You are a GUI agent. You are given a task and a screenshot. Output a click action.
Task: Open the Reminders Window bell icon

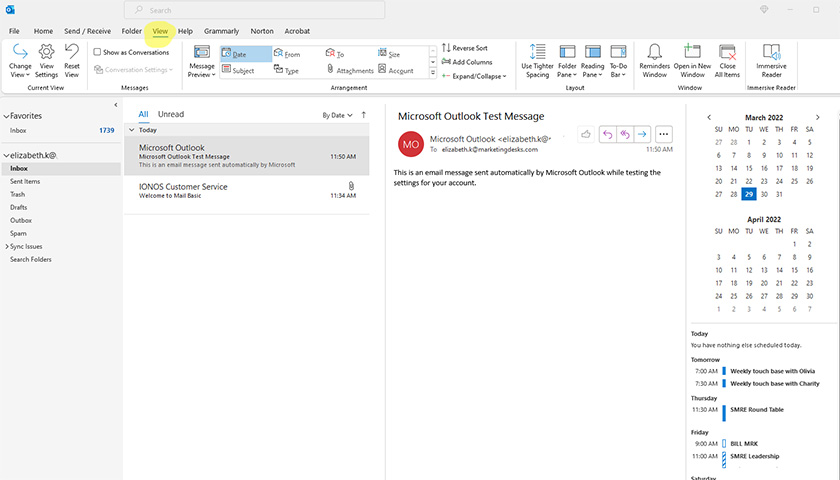[655, 60]
